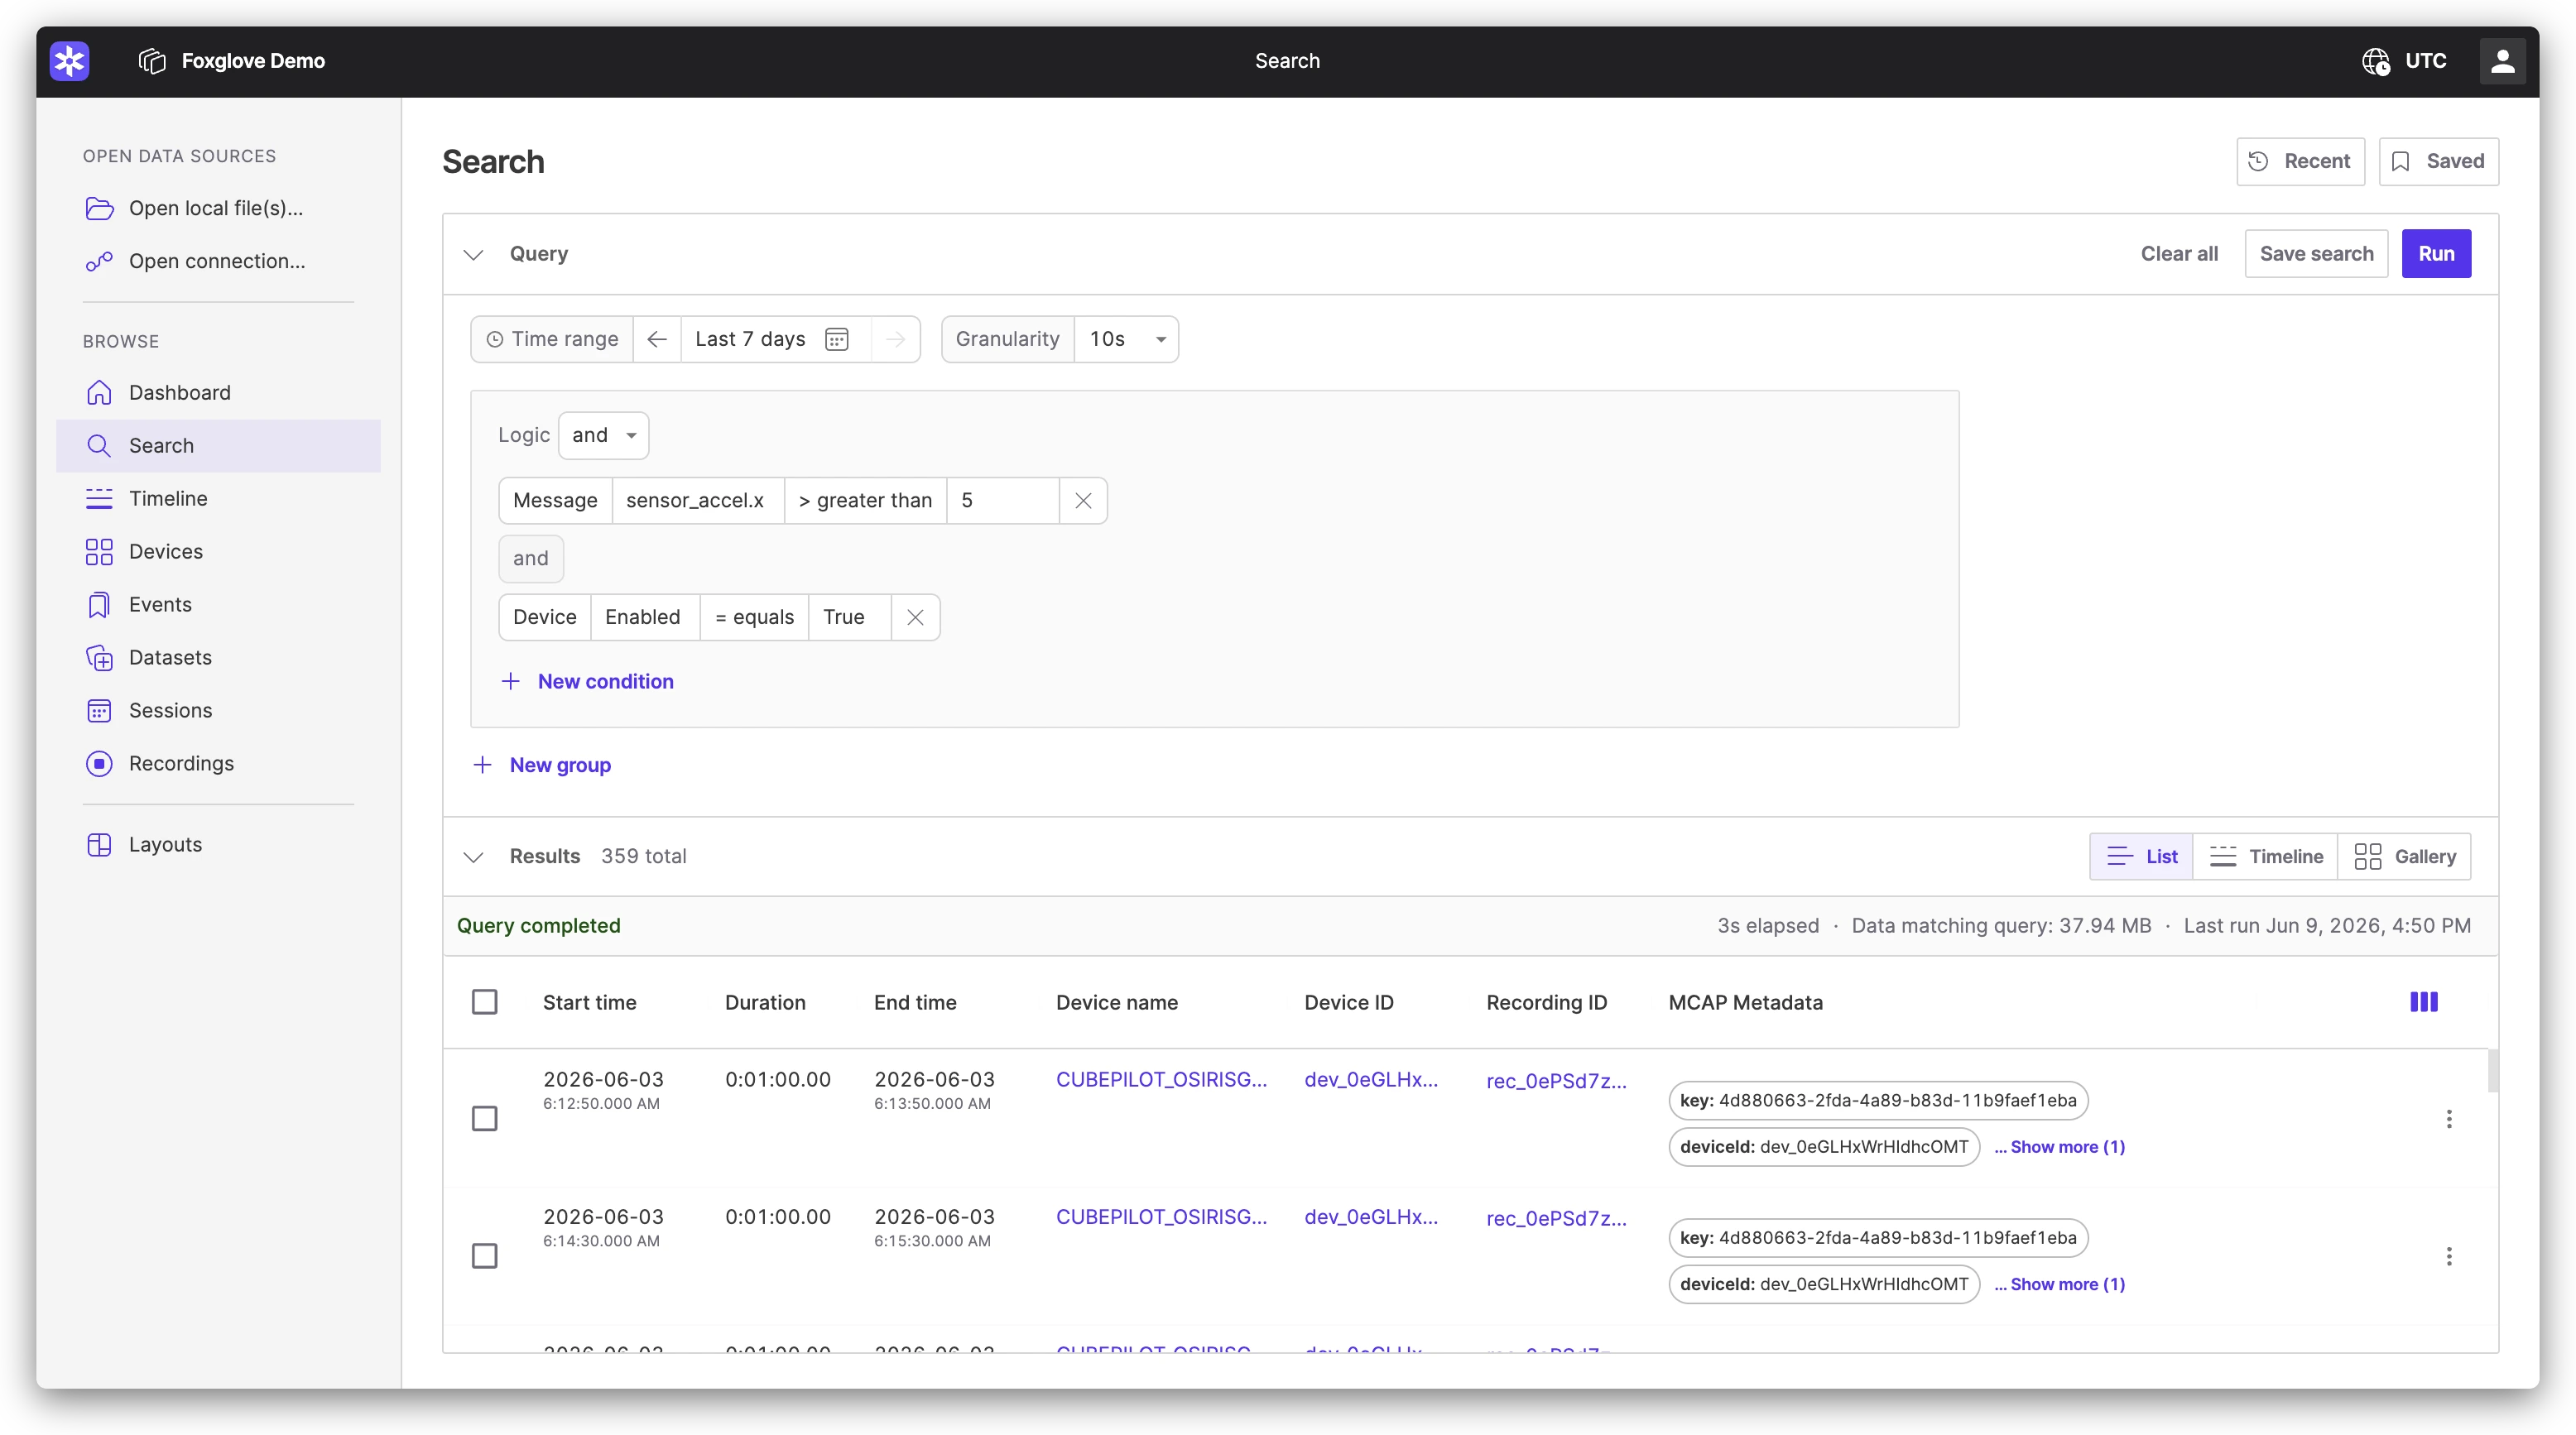Select the 6:12:50.000 AM result row checkbox
The width and height of the screenshot is (2576, 1435).
click(x=484, y=1118)
